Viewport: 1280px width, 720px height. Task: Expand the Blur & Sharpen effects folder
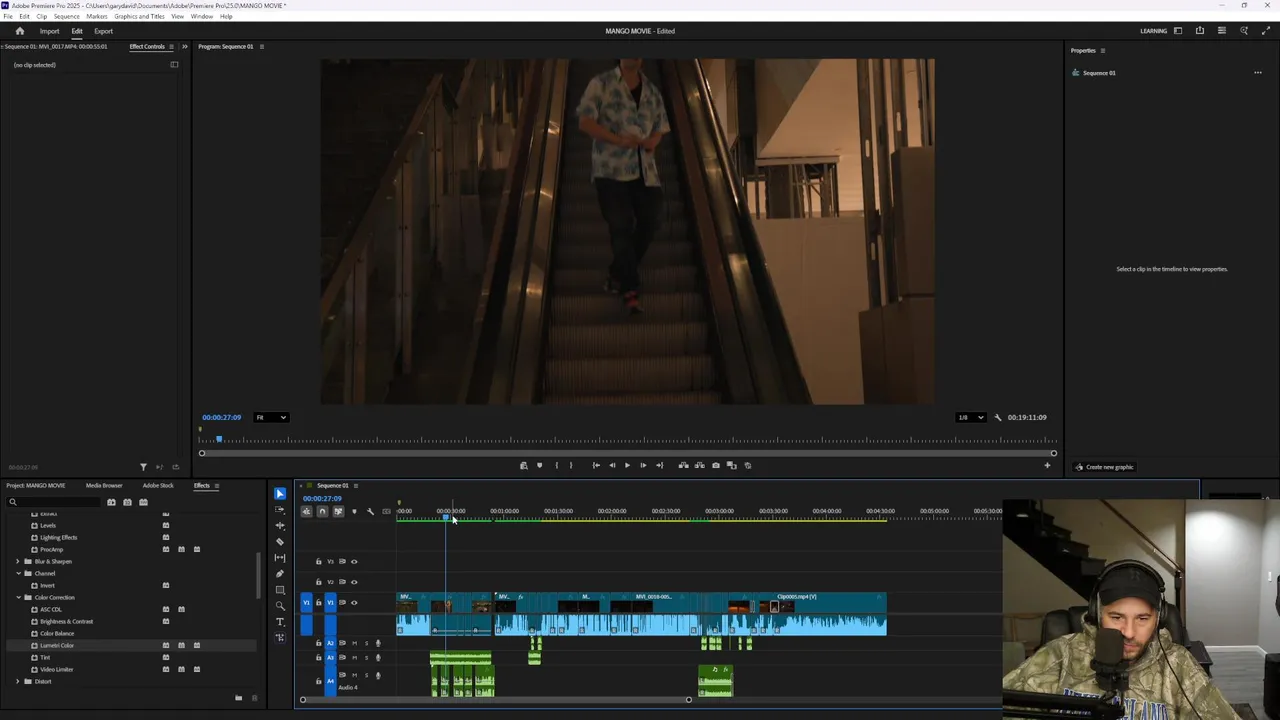[x=18, y=562]
